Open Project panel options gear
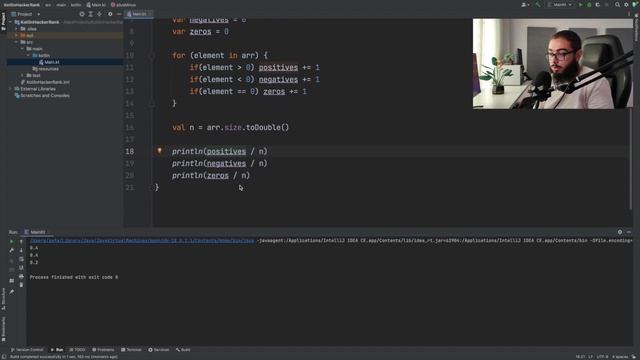The width and height of the screenshot is (640, 360). coord(110,14)
